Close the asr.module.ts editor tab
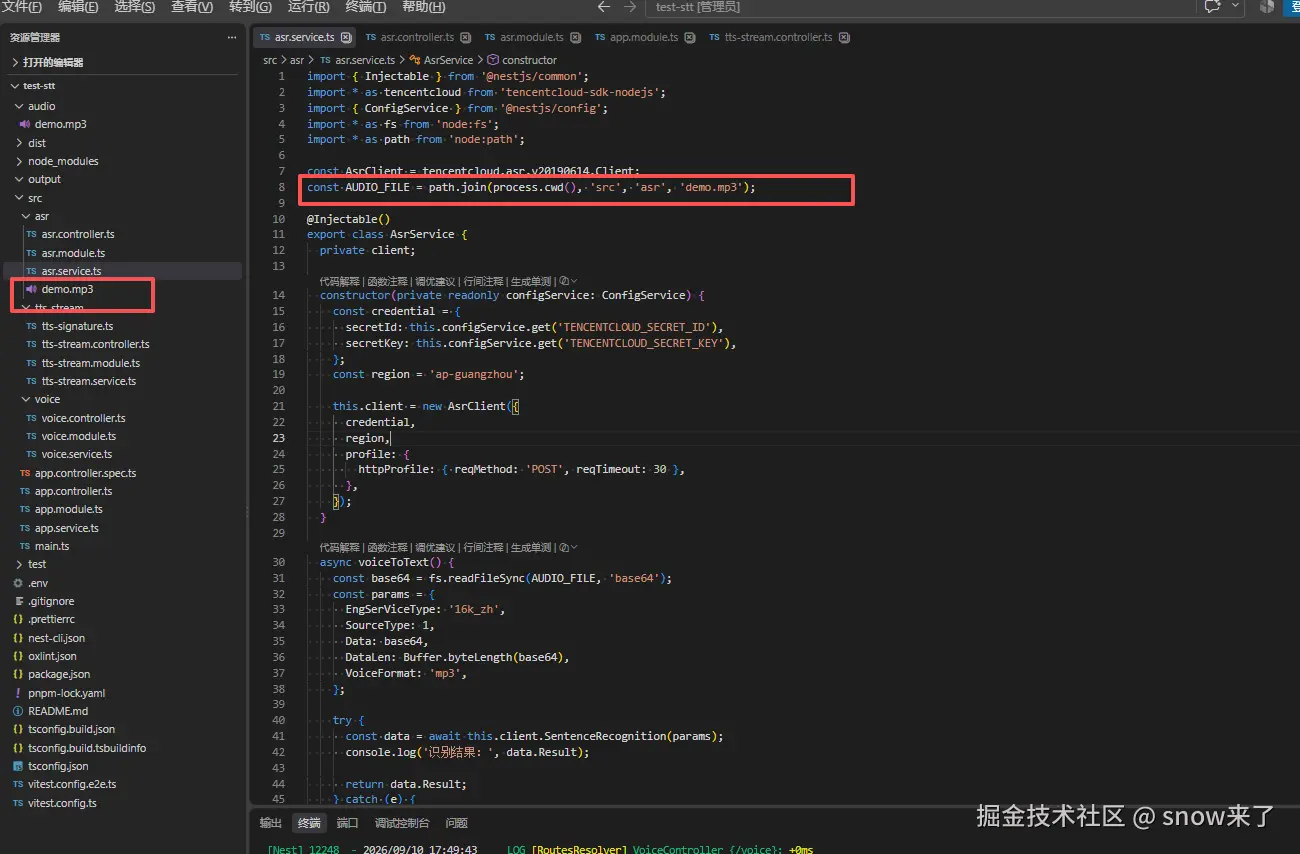 point(574,37)
